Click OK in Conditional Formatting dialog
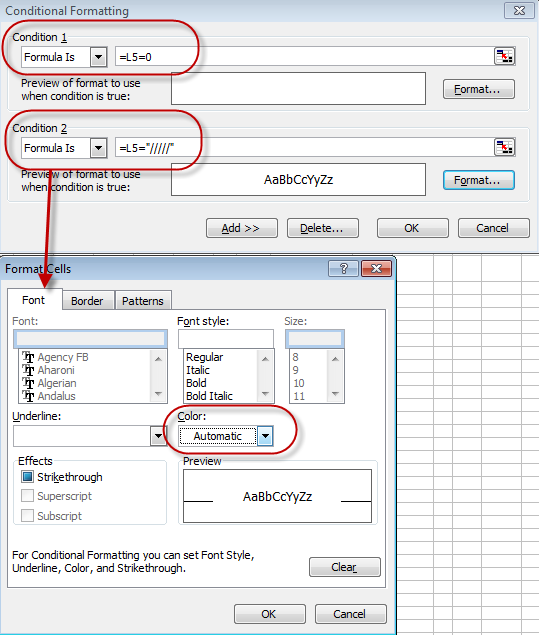Screen dimensions: 539x635 point(413,228)
